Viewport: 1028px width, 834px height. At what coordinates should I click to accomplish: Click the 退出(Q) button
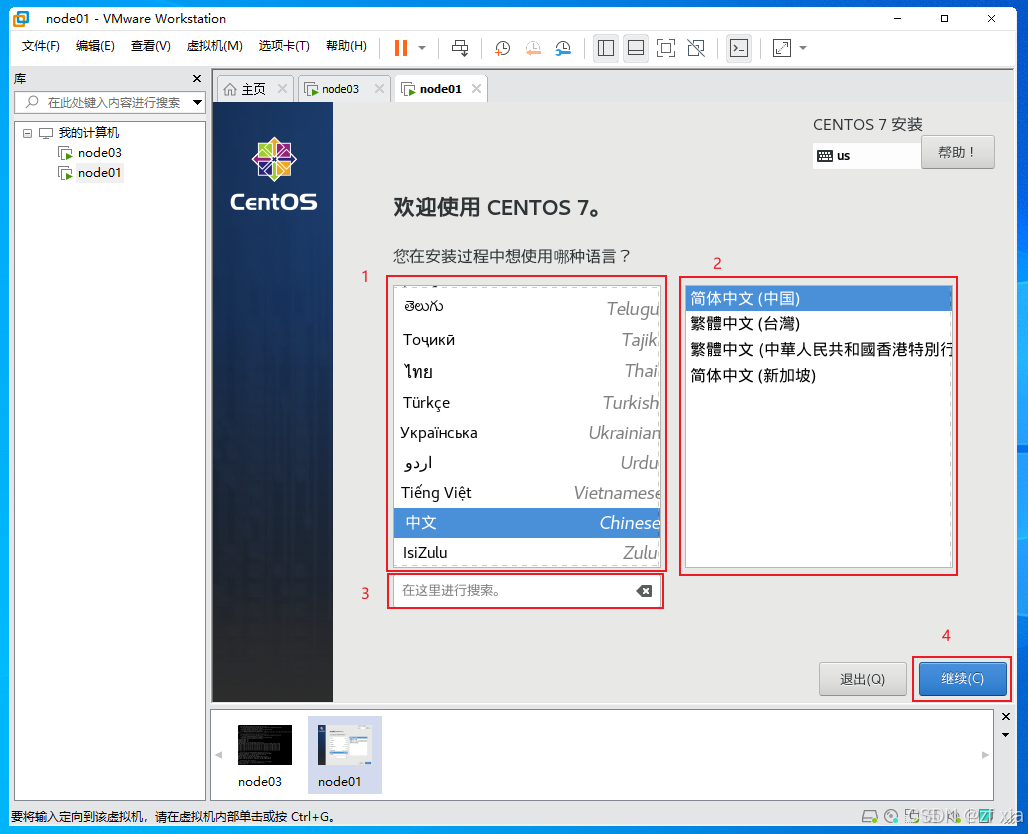[x=862, y=679]
